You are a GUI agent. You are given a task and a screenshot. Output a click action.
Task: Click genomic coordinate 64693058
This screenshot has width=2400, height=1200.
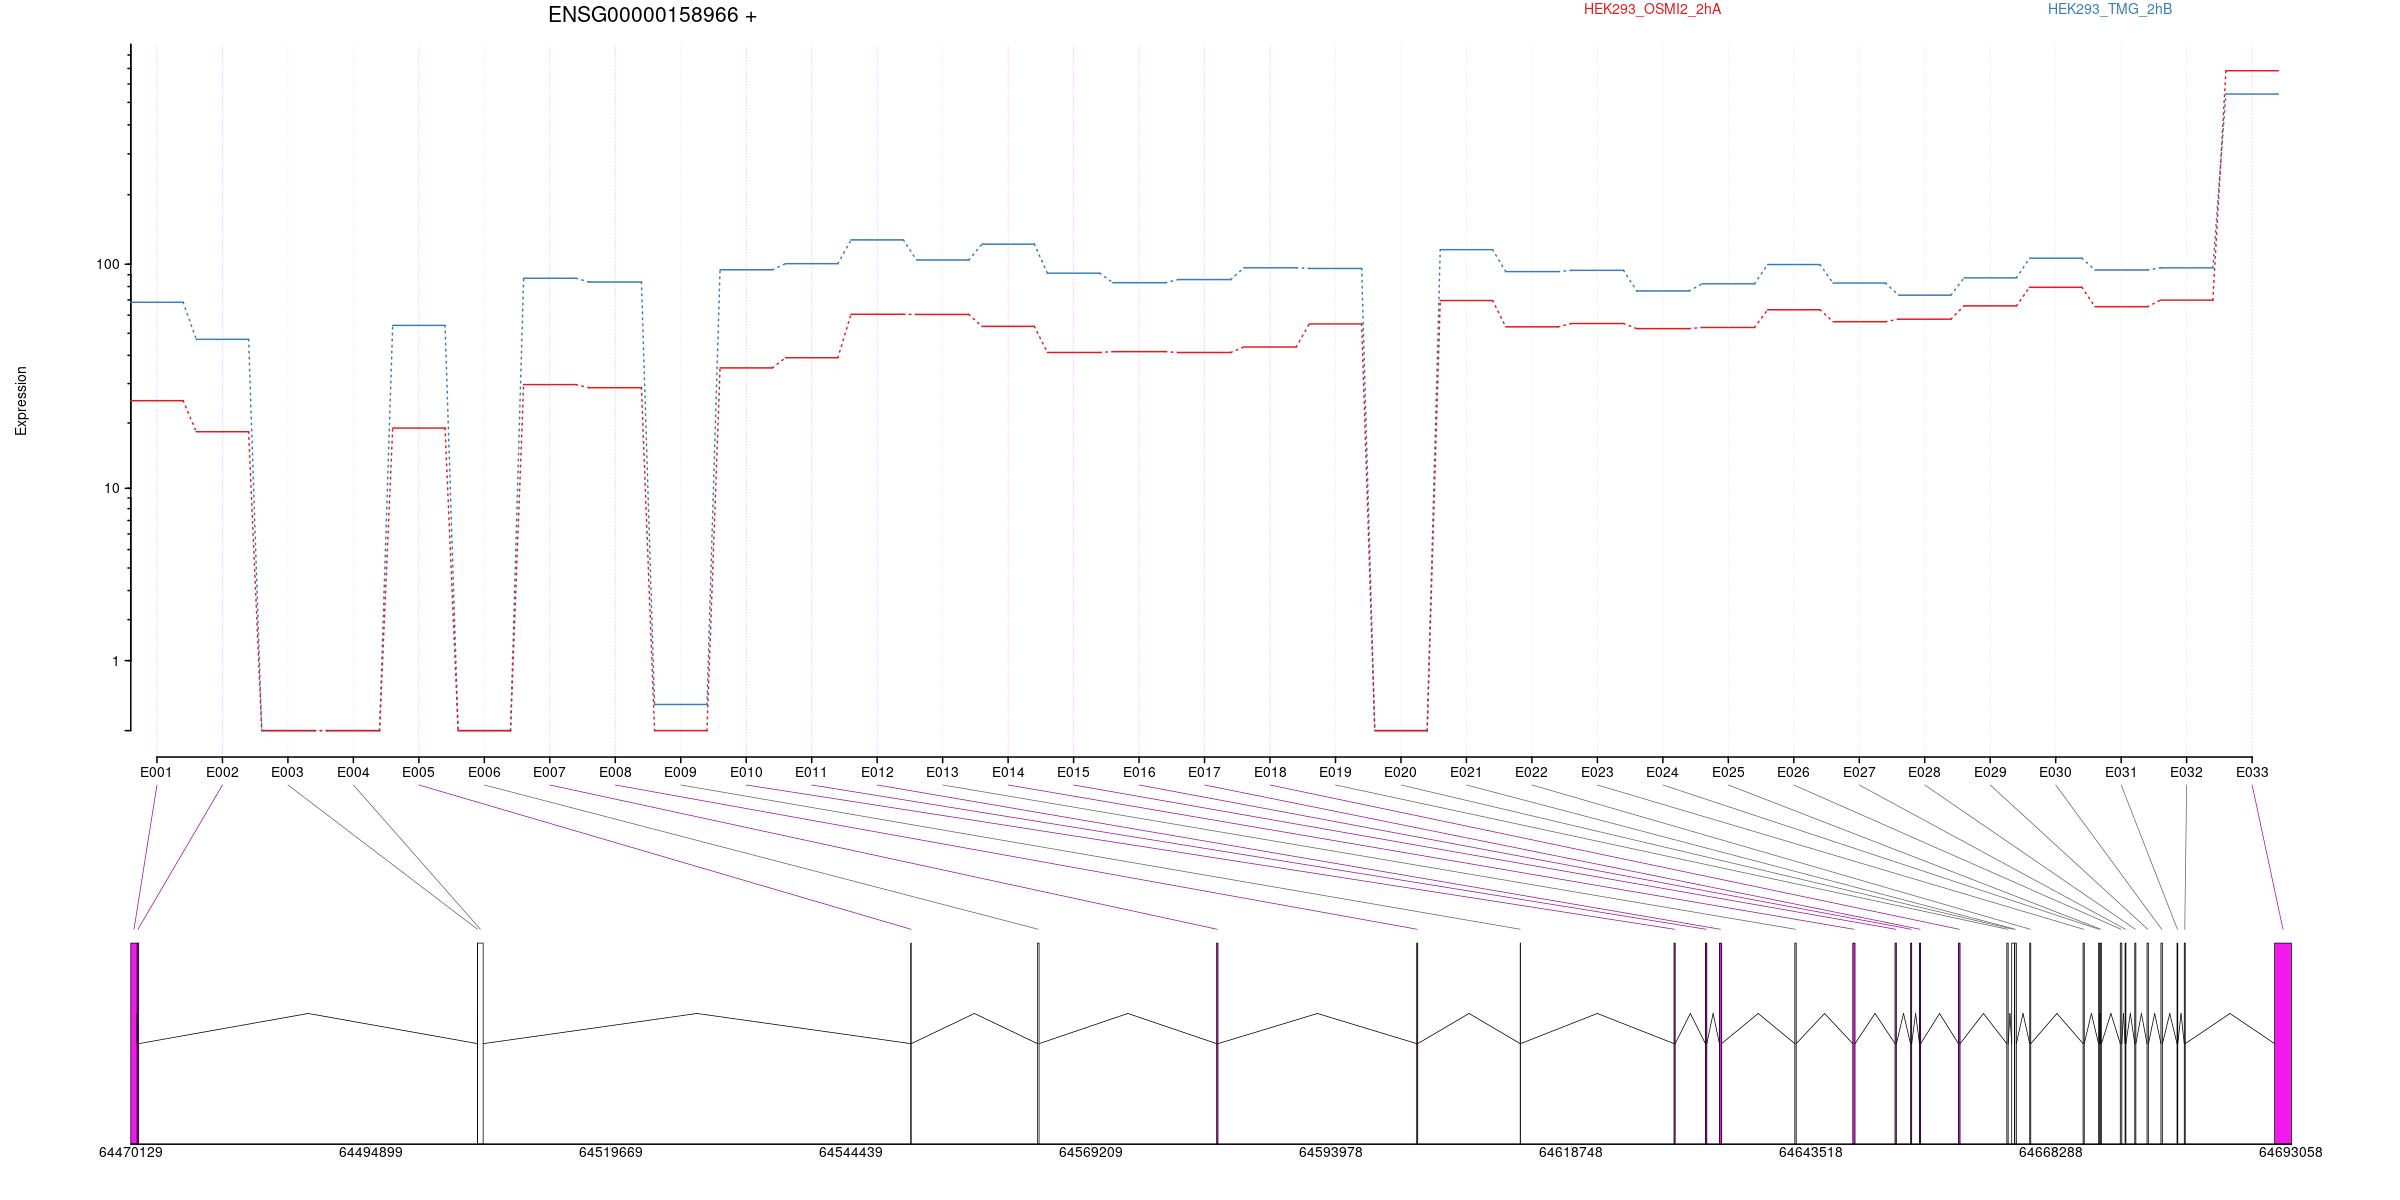coord(2290,1152)
